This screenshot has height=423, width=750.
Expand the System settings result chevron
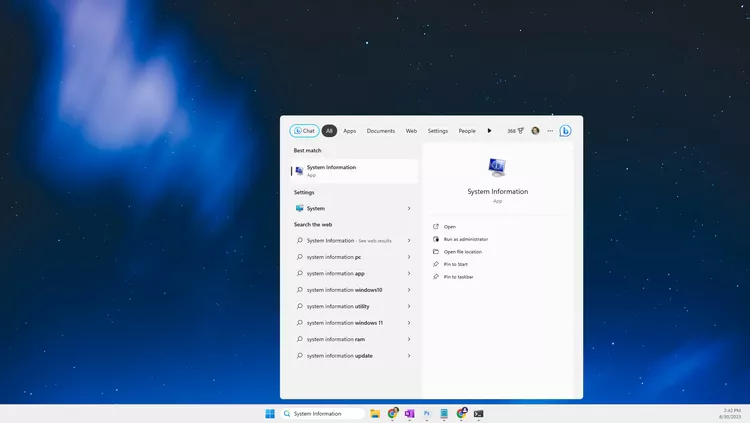(x=409, y=208)
